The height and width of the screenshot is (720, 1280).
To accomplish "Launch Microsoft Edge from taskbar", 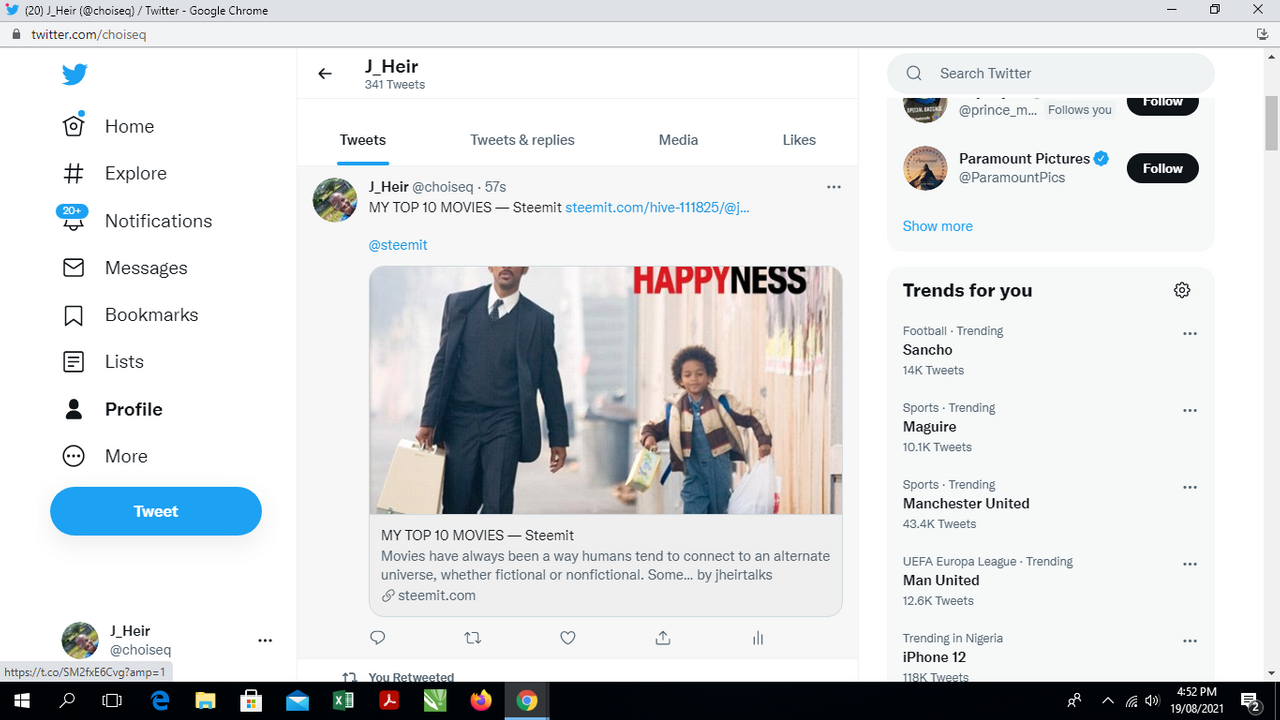I will coord(160,701).
